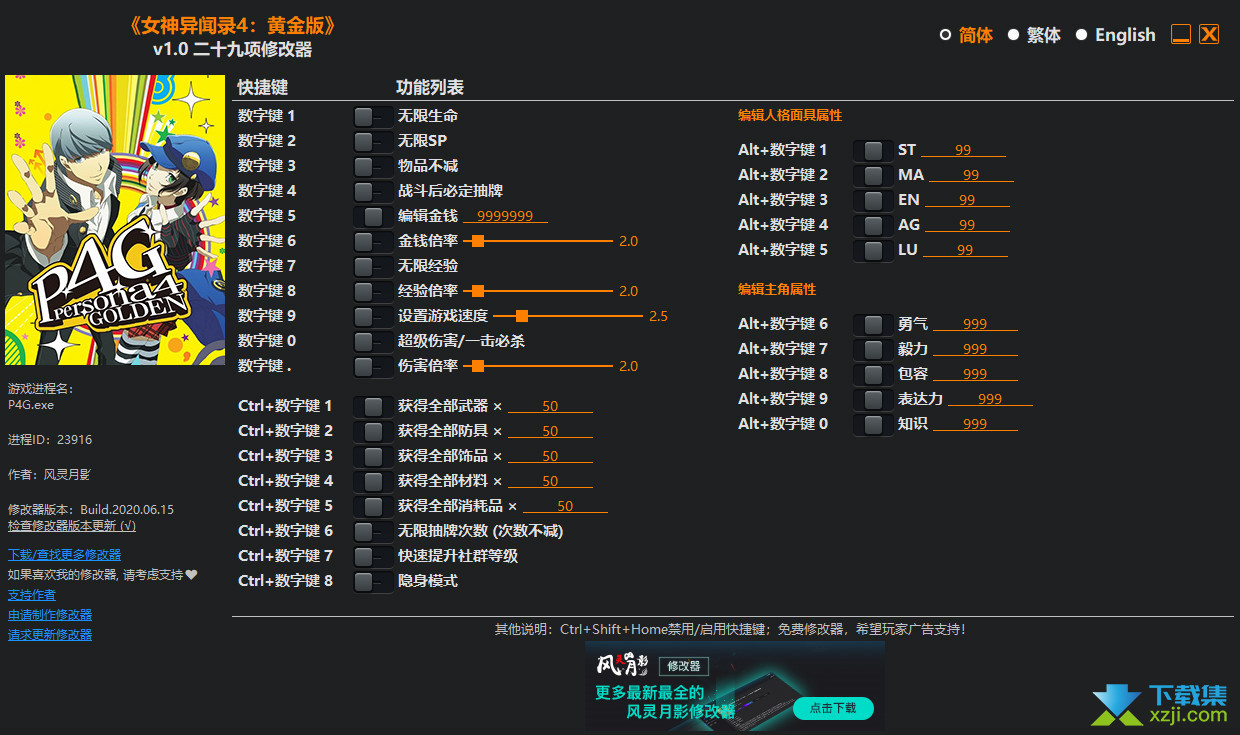The image size is (1240, 735).
Task: Click 检查修改器版本更新 link
Action: [72, 525]
